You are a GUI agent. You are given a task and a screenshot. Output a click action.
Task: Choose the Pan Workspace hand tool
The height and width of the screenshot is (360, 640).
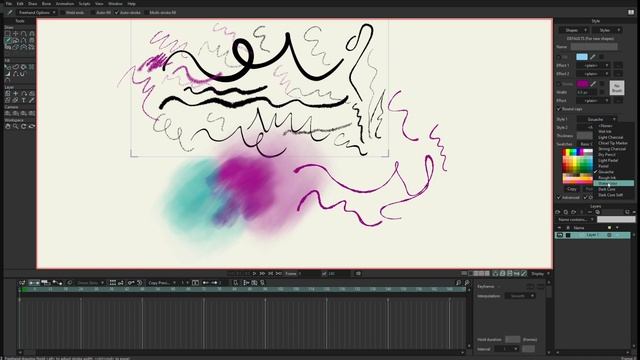(7, 127)
